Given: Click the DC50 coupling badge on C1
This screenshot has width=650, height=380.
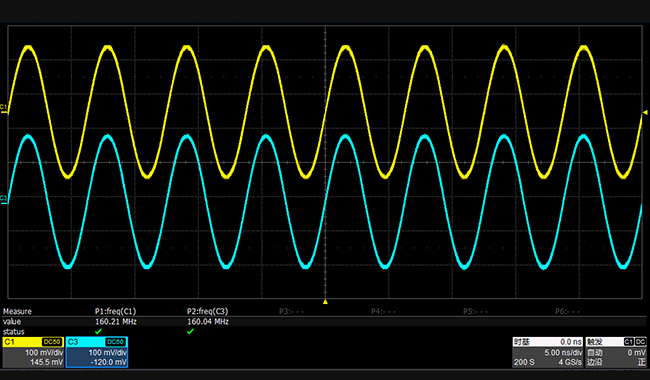Looking at the screenshot, I should tap(52, 342).
